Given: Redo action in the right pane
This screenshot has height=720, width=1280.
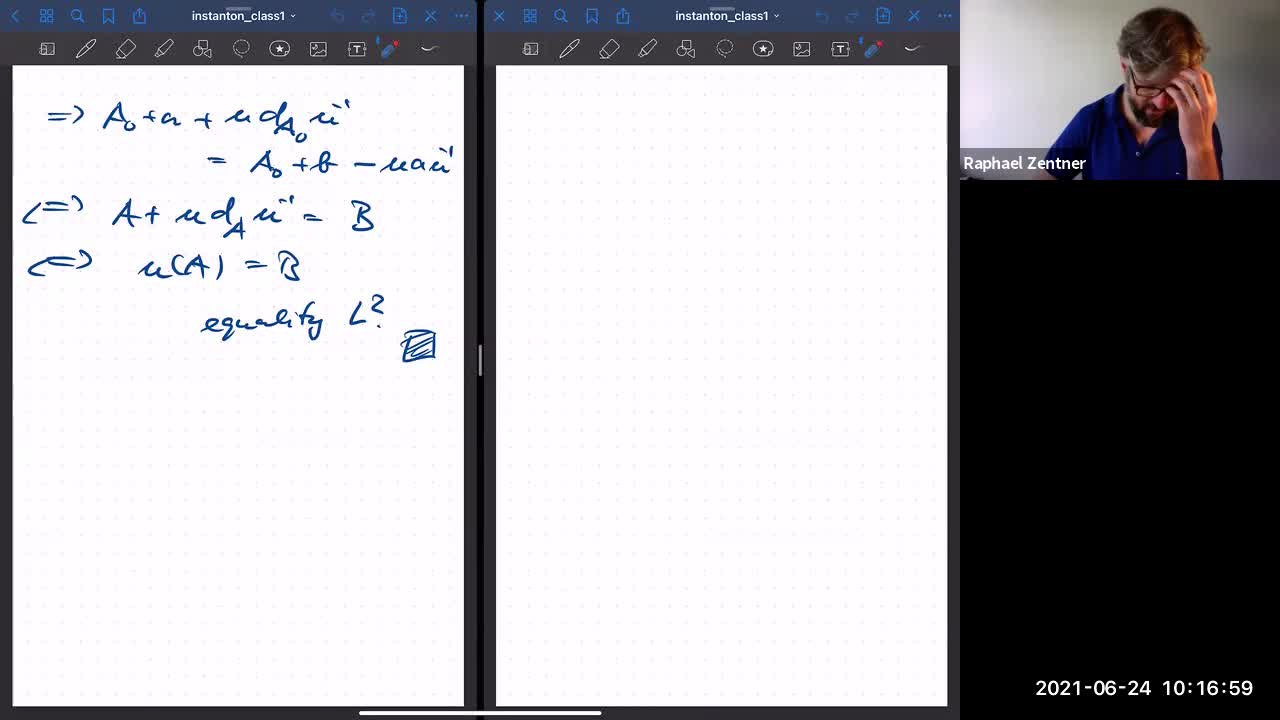Looking at the screenshot, I should [852, 16].
